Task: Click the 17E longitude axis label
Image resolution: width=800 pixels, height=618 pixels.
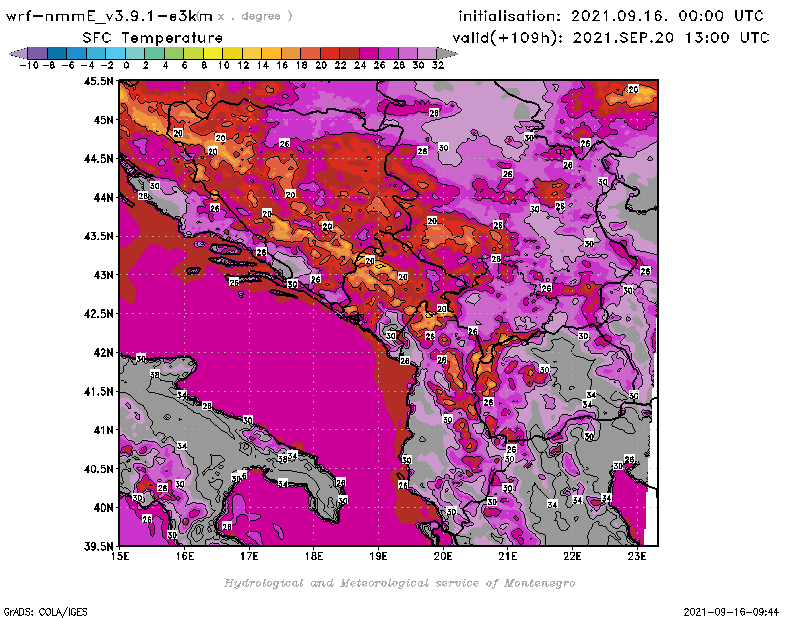Action: click(249, 556)
